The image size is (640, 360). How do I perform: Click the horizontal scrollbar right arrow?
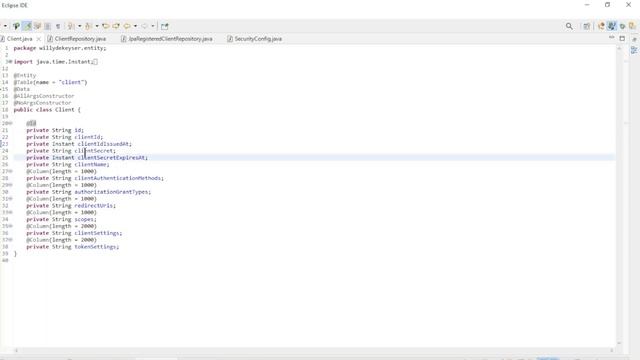(x=611, y=350)
